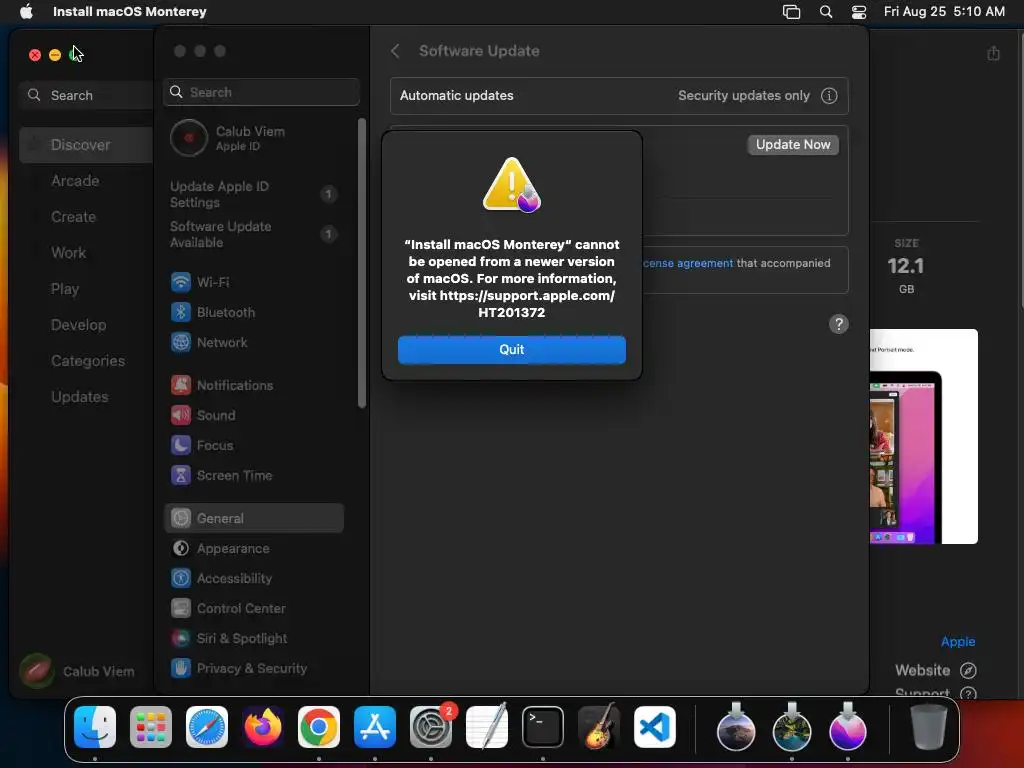The height and width of the screenshot is (768, 1024).
Task: Select Develop in App Store sidebar
Action: tap(86, 325)
